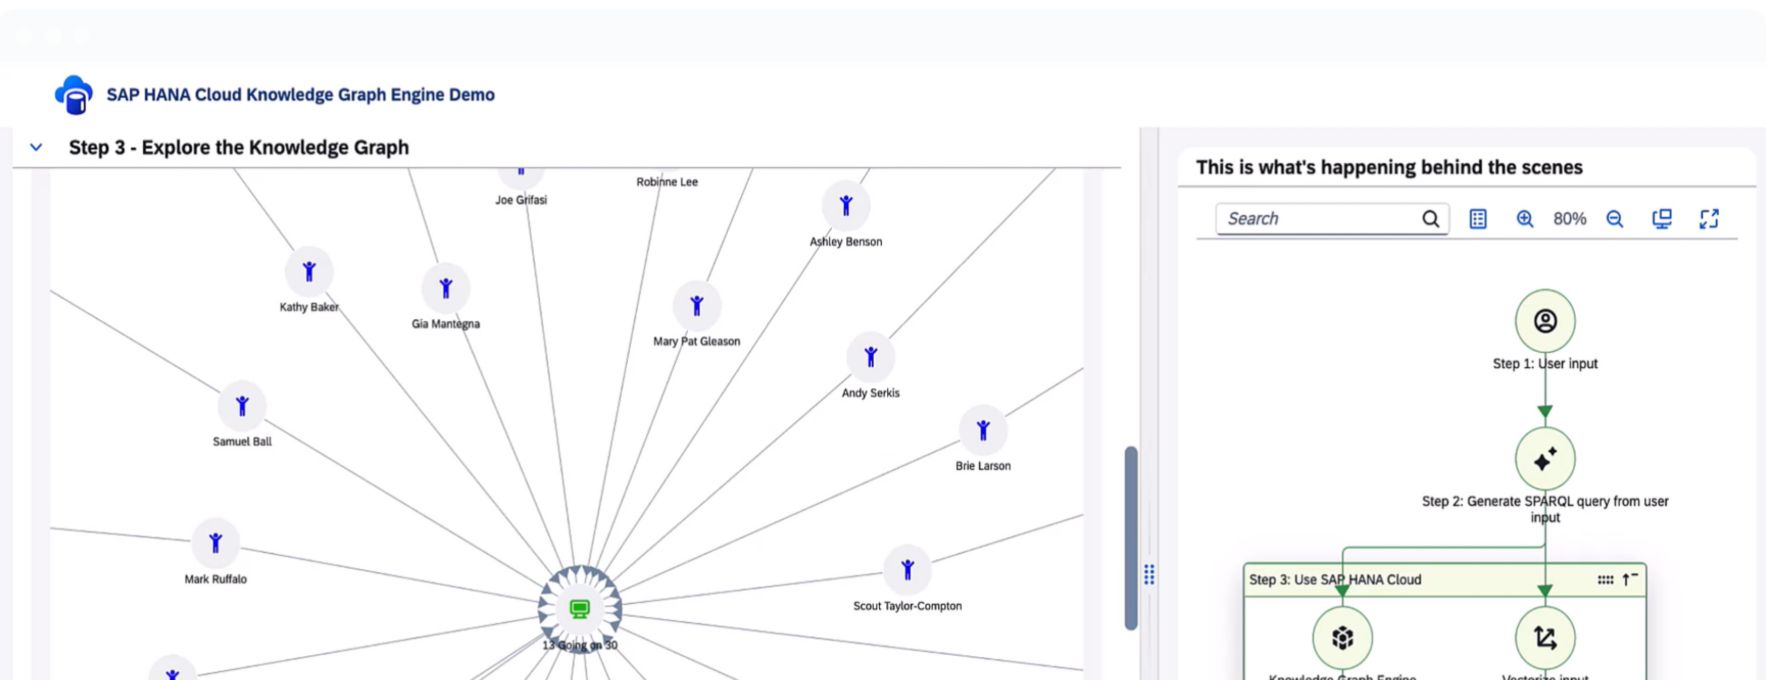Click the Joe Grifasi node label
This screenshot has height=680, width=1766.
point(521,200)
